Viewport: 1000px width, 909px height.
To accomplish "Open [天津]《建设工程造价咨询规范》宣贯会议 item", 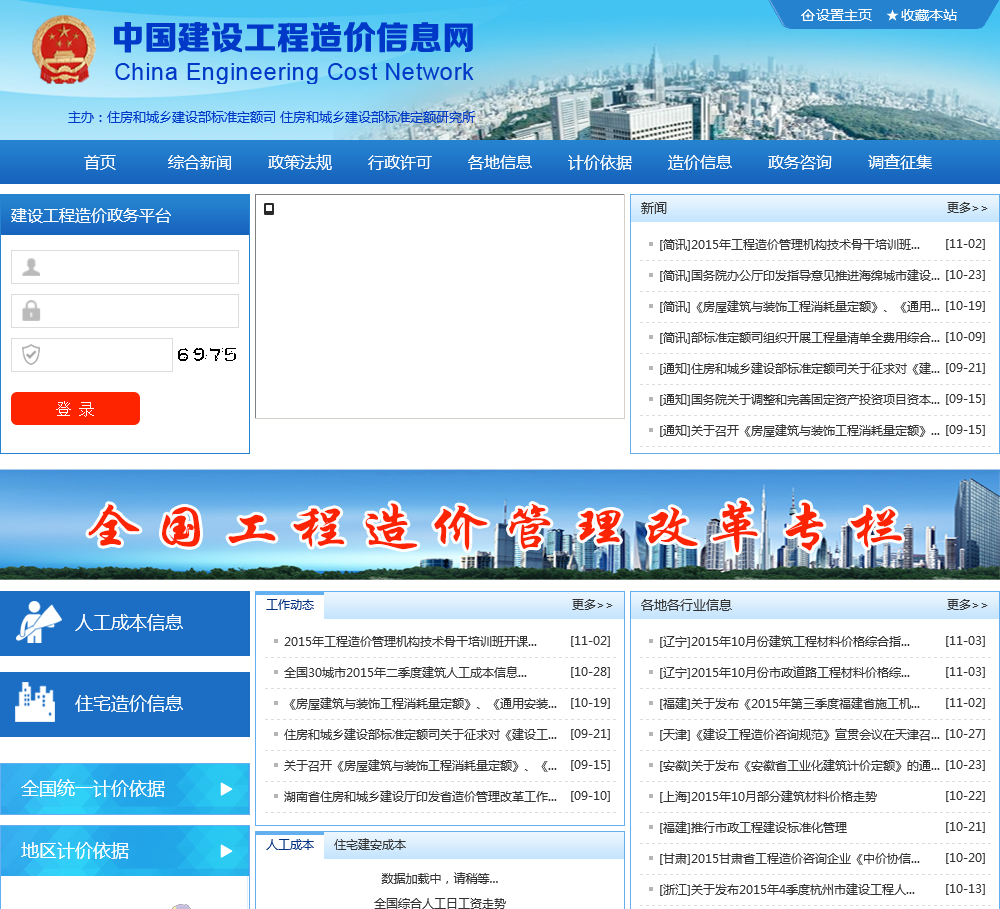I will click(x=799, y=735).
